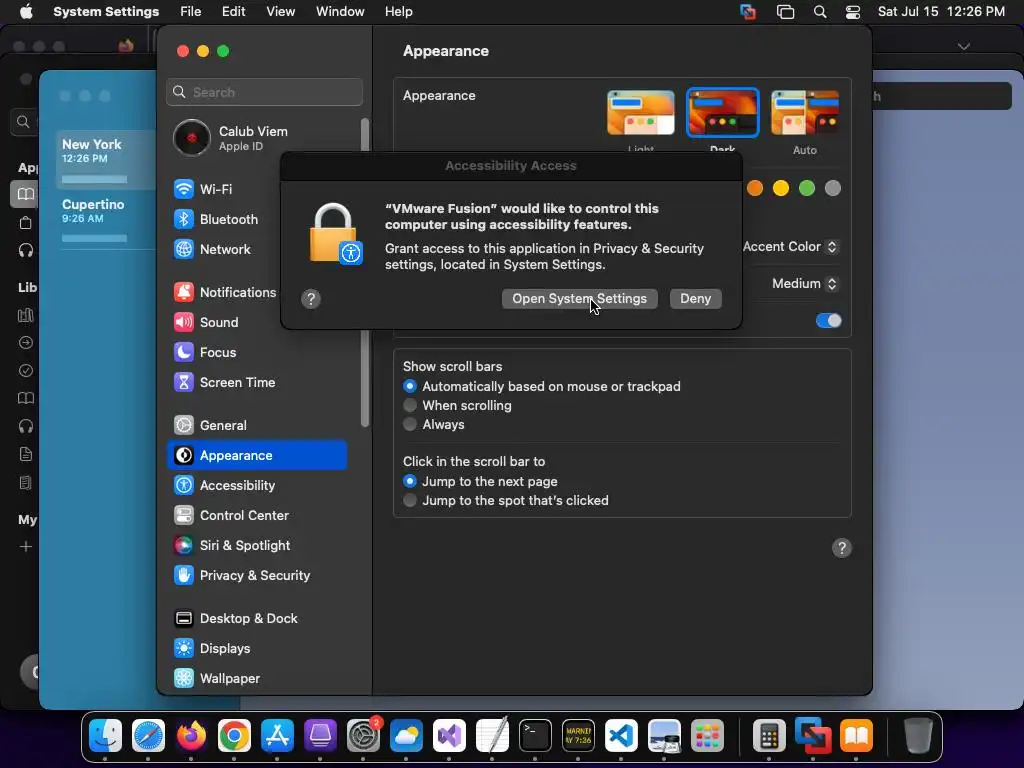Viewport: 1024px width, 768px height.
Task: Open Spotlight search in the menu bar
Action: [820, 12]
